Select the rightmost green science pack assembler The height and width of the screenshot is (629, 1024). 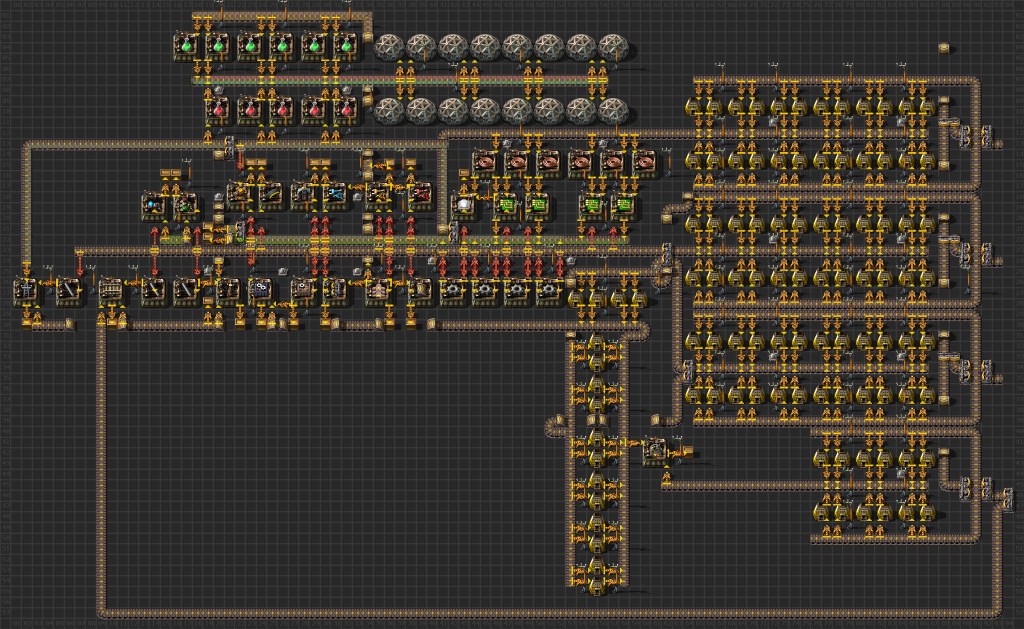pyautogui.click(x=346, y=46)
